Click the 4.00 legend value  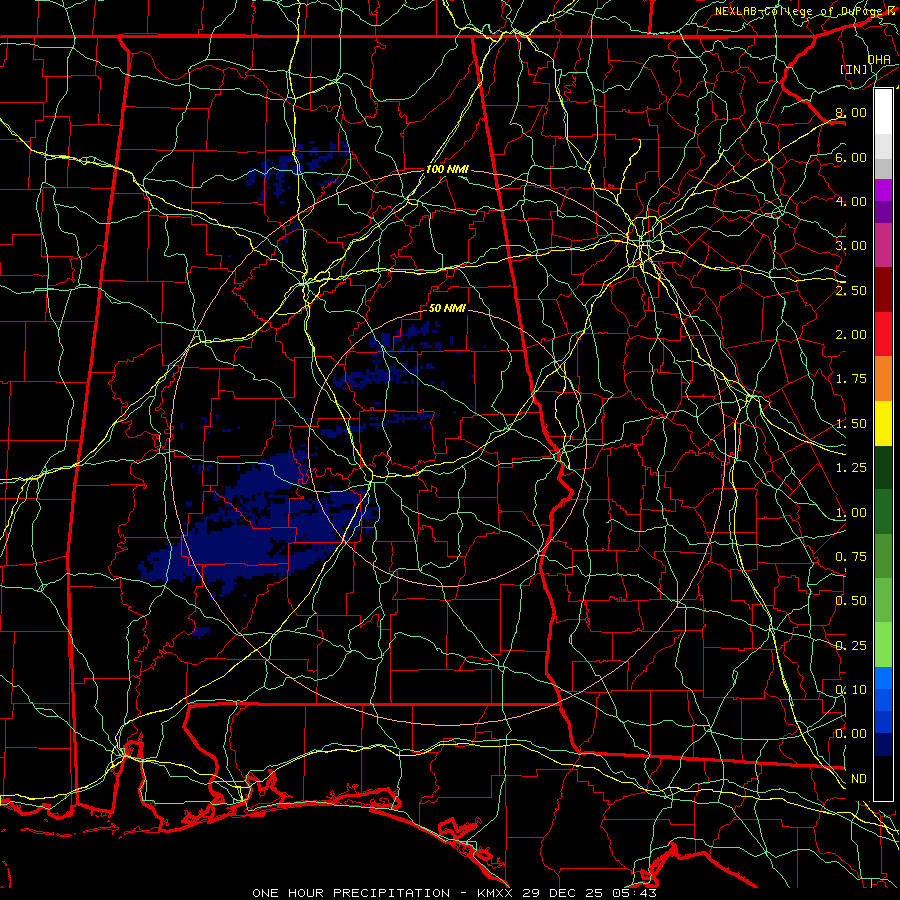click(x=851, y=201)
